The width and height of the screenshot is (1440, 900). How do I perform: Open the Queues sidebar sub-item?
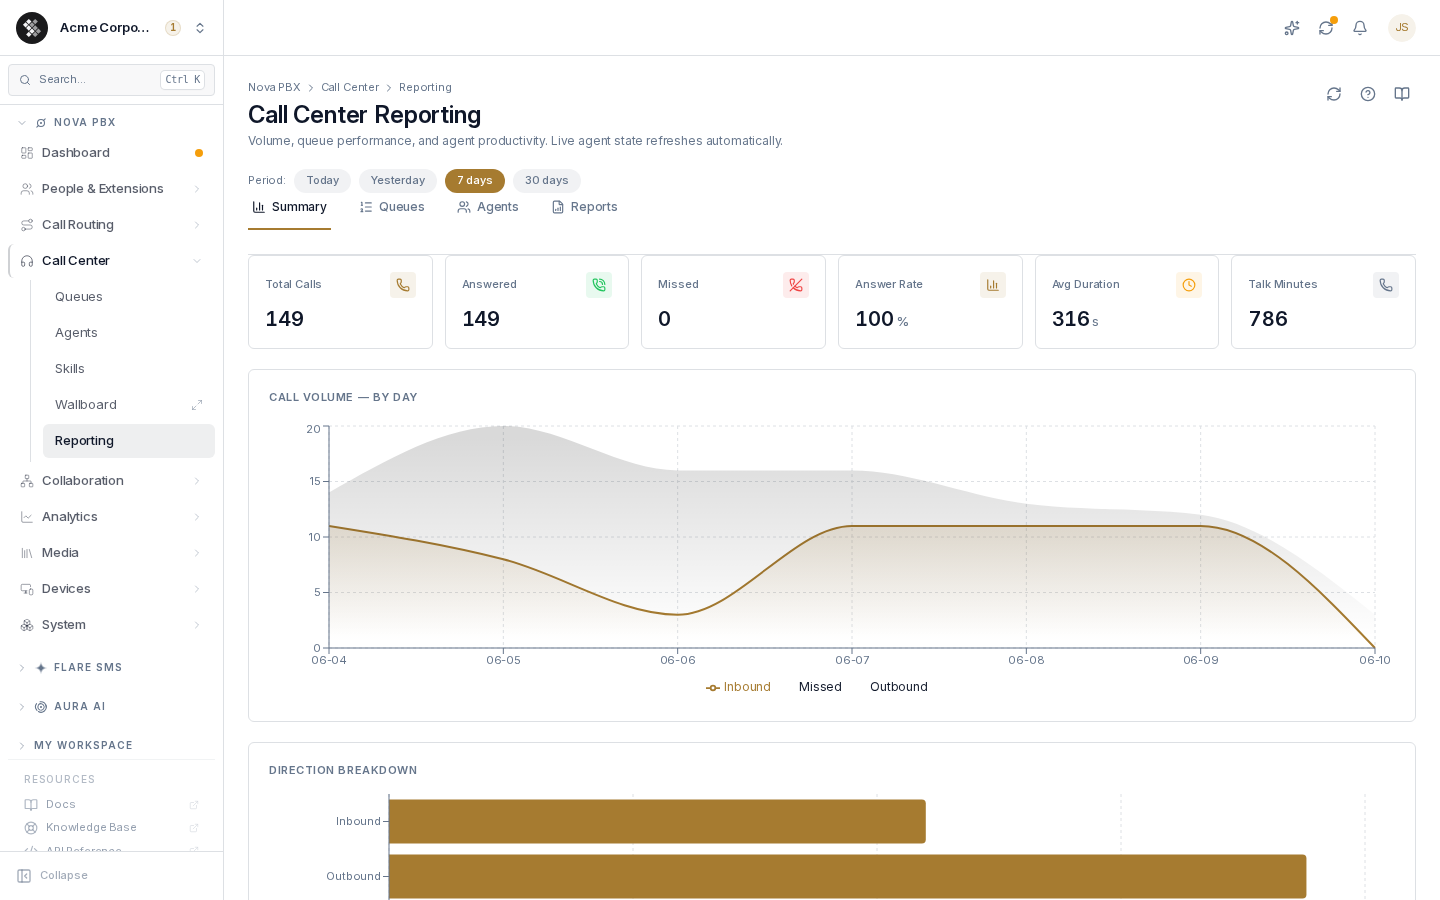(128, 297)
